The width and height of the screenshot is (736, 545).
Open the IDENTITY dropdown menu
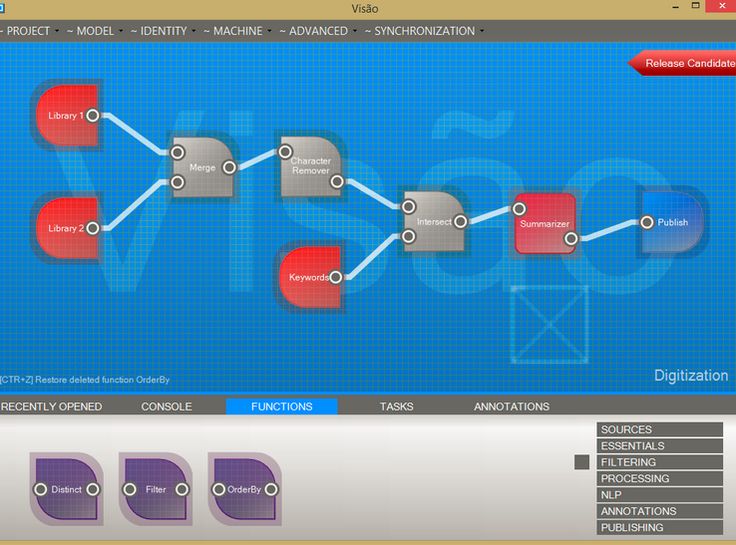point(163,31)
